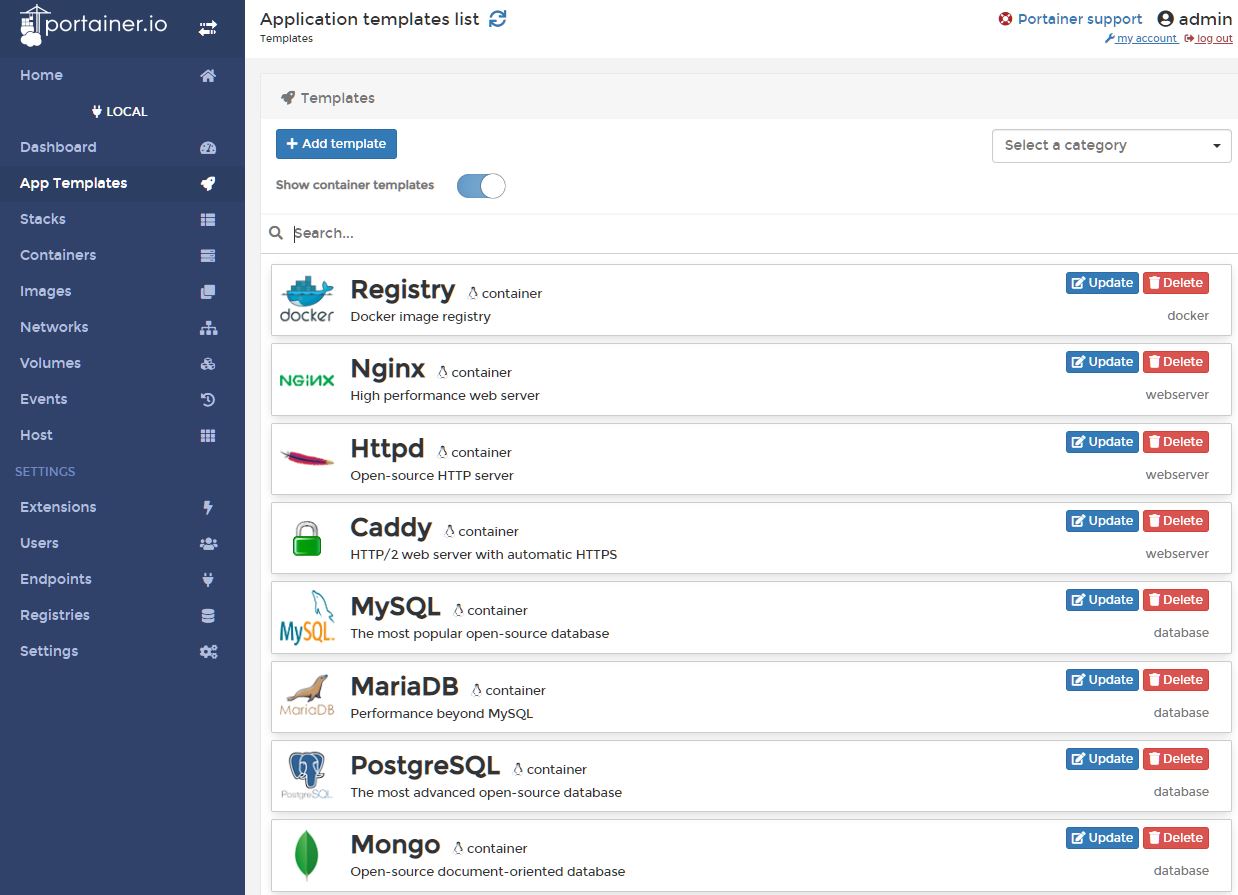Delete the MariaDB template
This screenshot has height=895, width=1238.
click(x=1176, y=680)
